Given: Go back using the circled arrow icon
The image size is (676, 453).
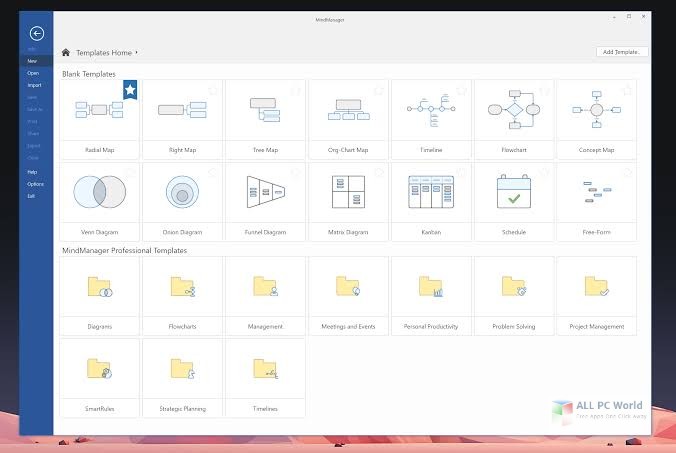Looking at the screenshot, I should [x=37, y=33].
